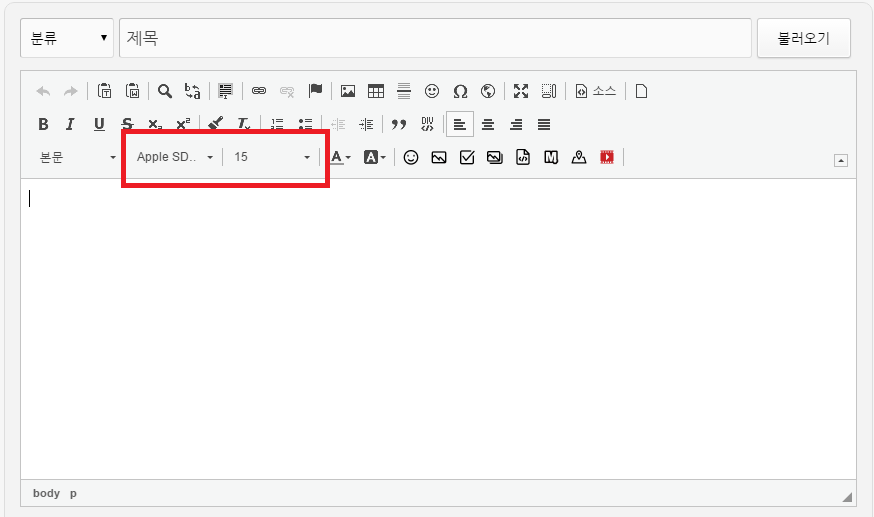The image size is (874, 517).
Task: Insert a block quote
Action: (x=399, y=125)
